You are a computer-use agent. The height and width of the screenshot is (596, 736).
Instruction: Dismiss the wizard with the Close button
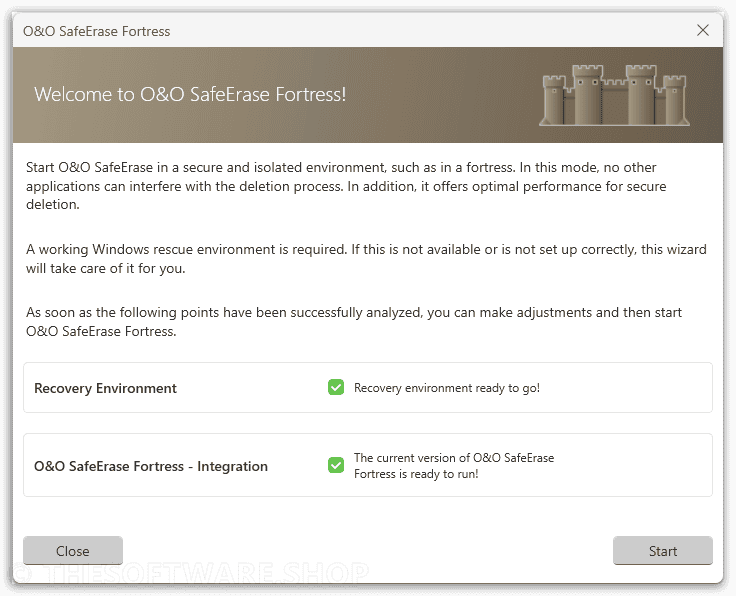[x=73, y=550]
